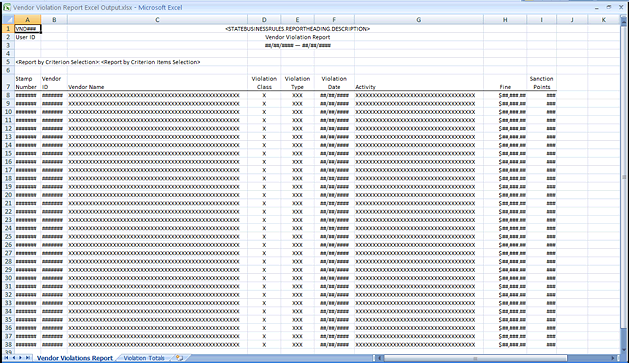Select column G header
Screen dimensions: 629x363
[419, 20]
